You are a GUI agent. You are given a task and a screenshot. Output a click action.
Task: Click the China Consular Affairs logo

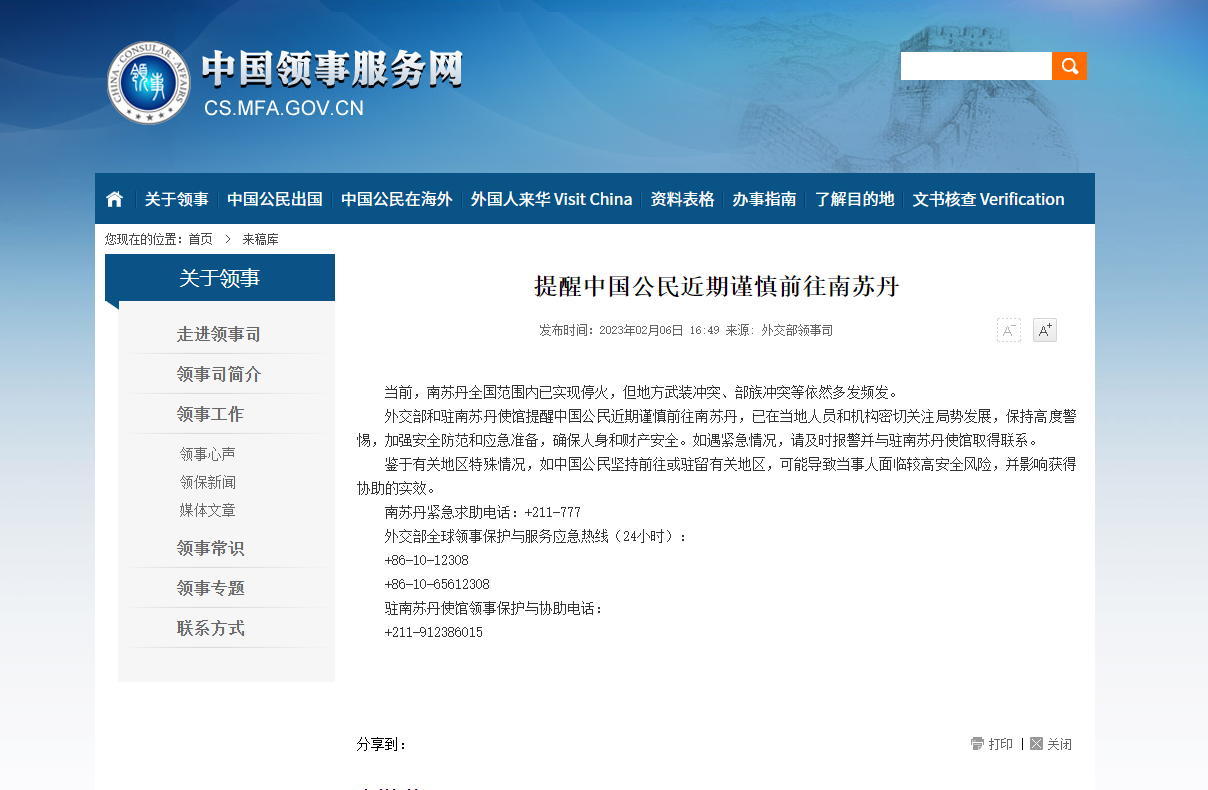tap(148, 82)
